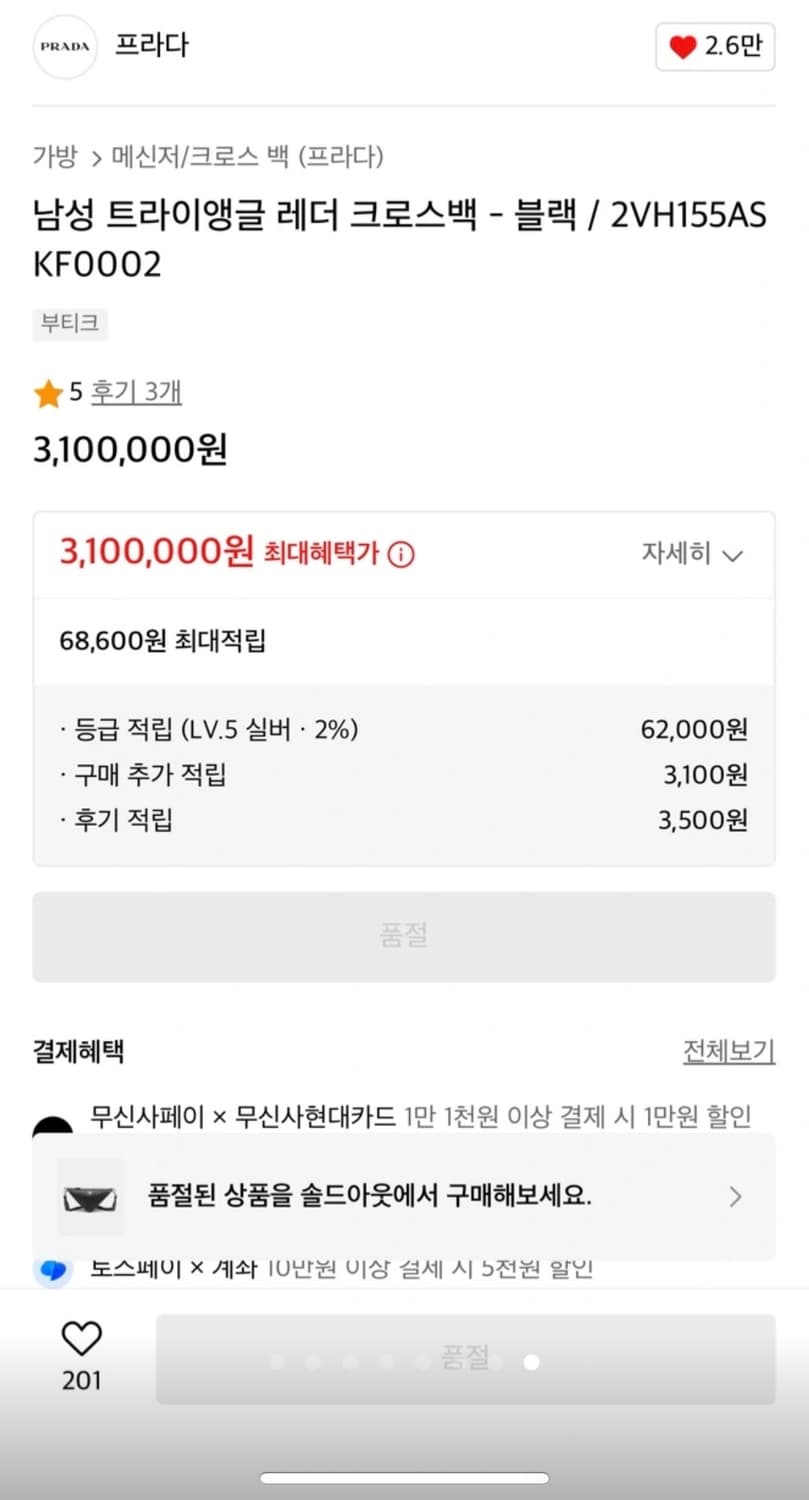The image size is (809, 1500).
Task: Click the black 무신사페이 icon
Action: (52, 1126)
